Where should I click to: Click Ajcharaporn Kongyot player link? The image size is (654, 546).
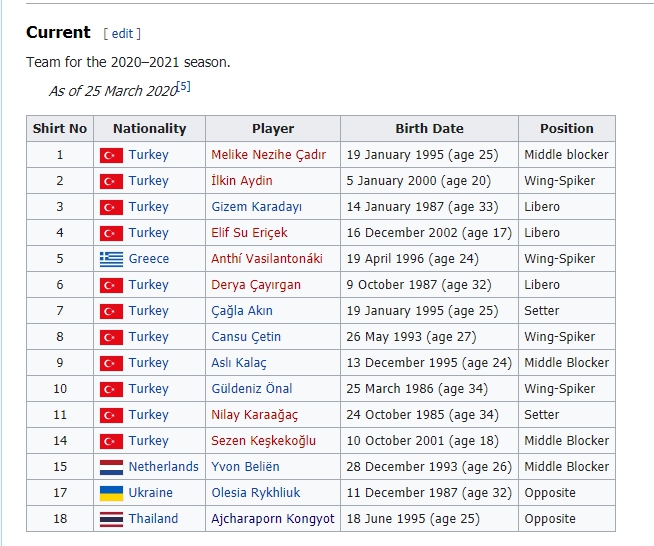(x=273, y=519)
